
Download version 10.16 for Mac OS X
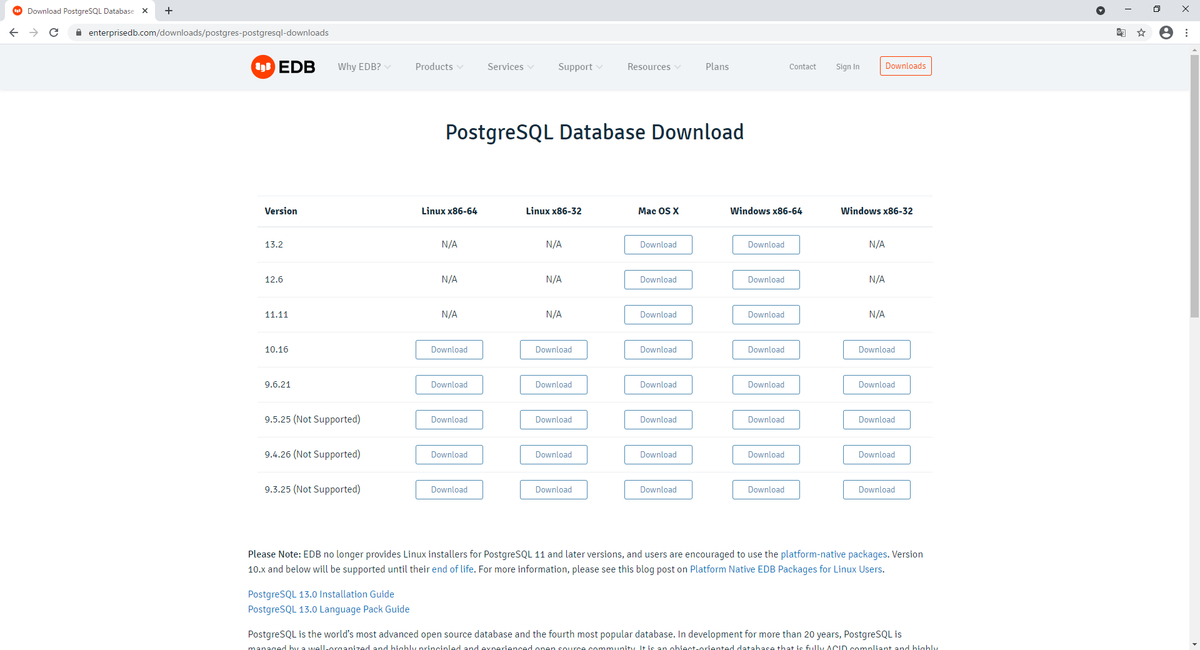coord(658,350)
